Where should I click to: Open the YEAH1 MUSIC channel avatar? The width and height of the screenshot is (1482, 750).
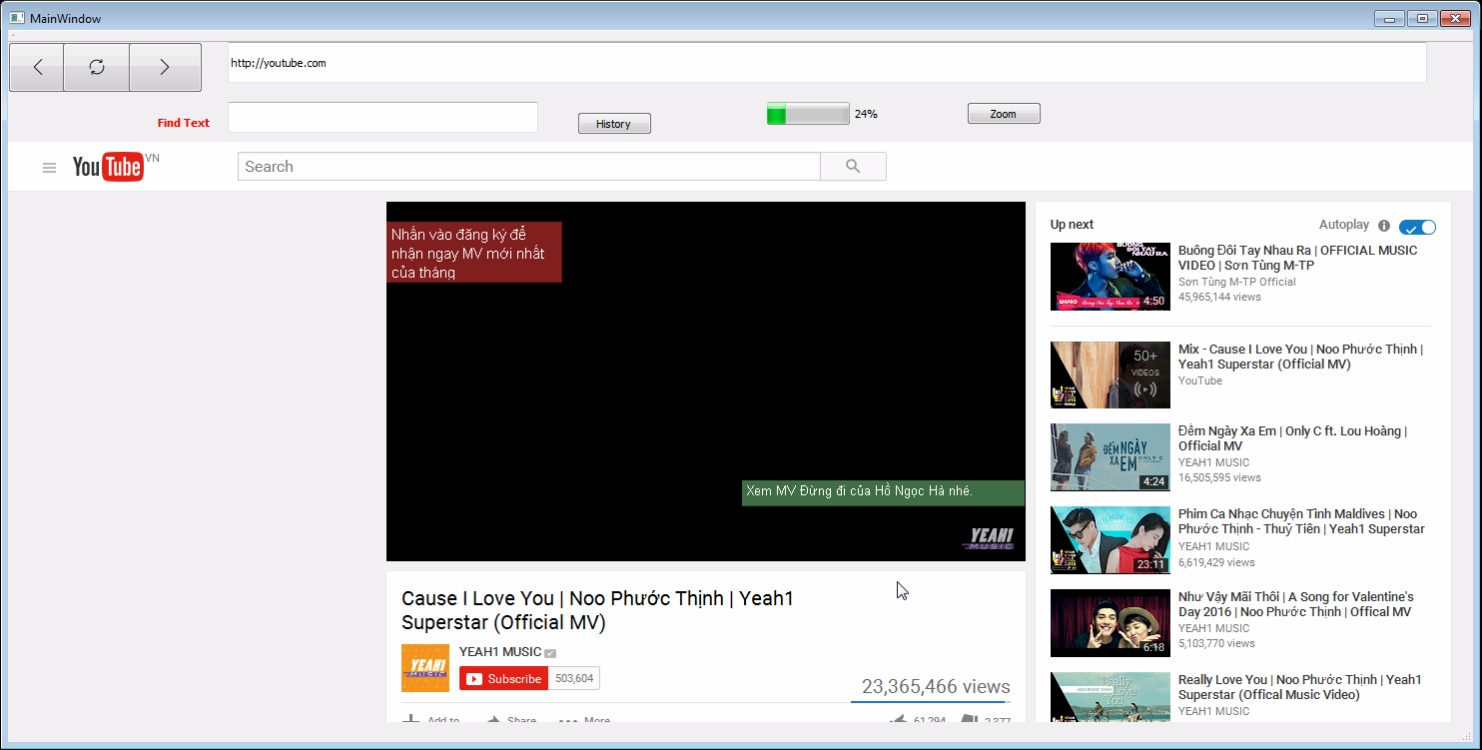[x=425, y=668]
